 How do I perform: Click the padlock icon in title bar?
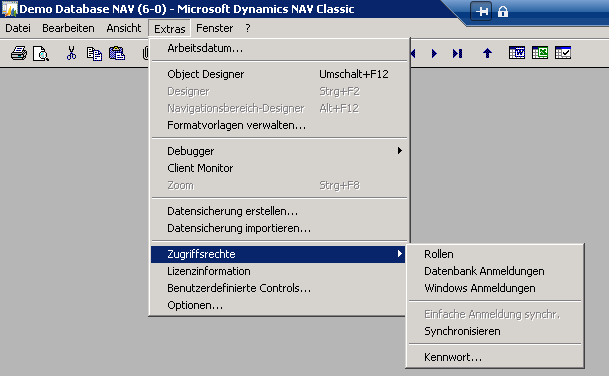click(x=503, y=11)
